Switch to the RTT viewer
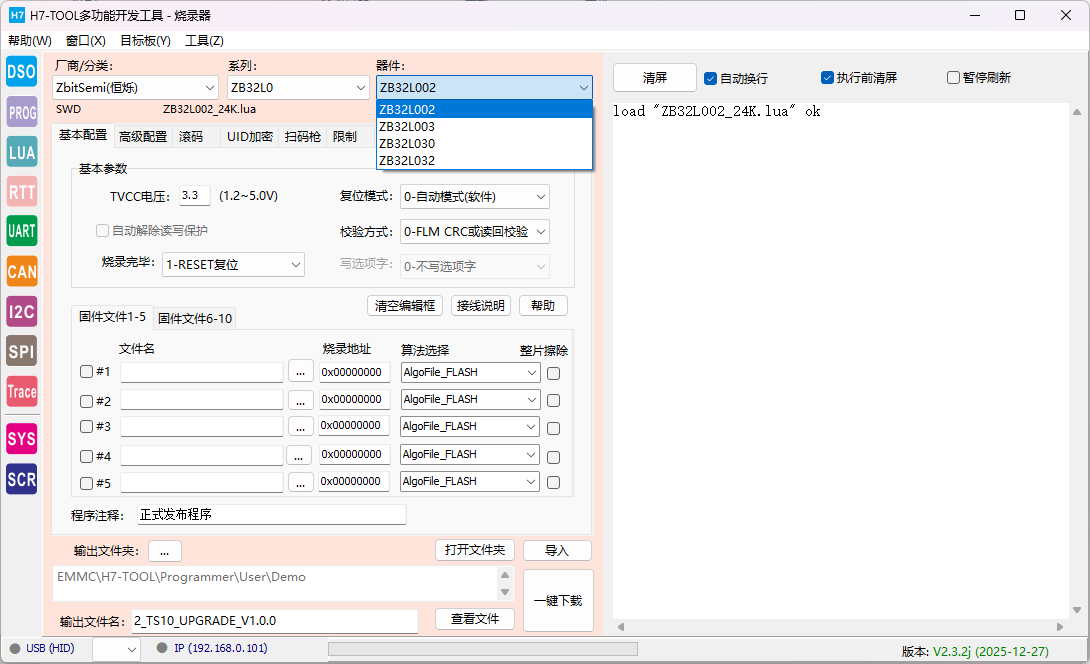 (x=21, y=192)
